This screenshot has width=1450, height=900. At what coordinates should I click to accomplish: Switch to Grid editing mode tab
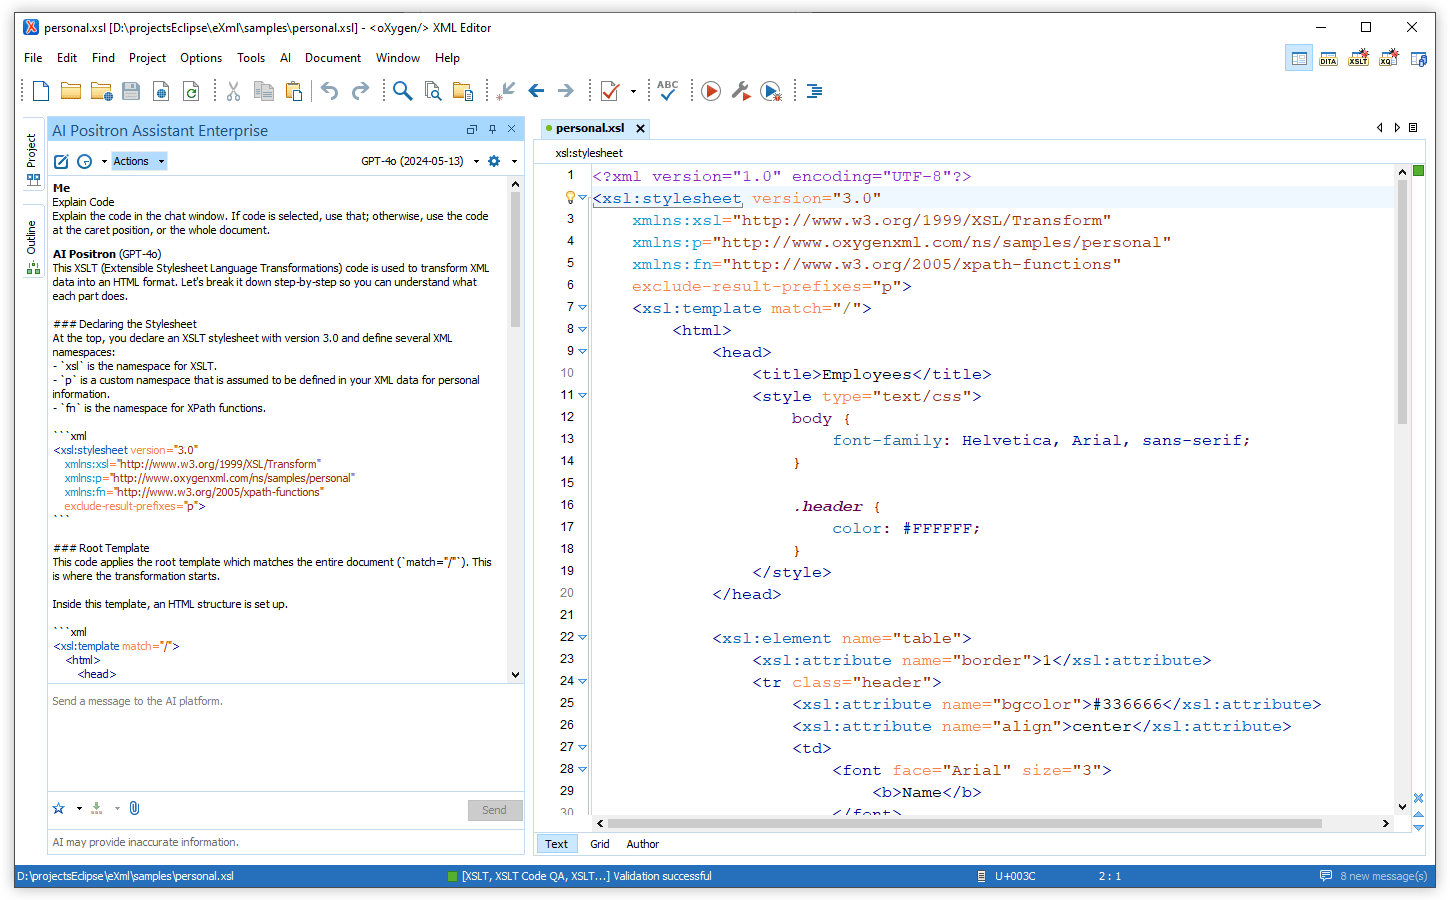(600, 844)
